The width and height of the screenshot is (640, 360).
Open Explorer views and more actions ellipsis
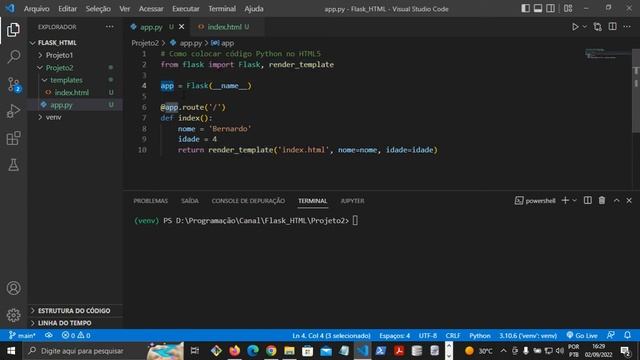point(110,27)
